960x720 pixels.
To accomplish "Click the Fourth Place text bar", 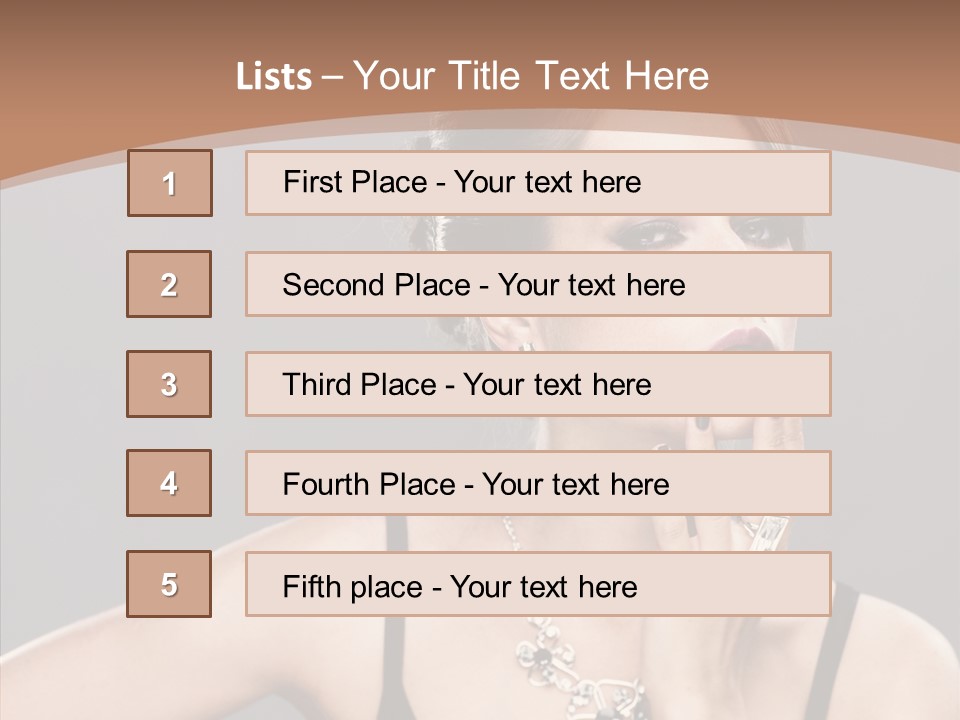I will (538, 483).
